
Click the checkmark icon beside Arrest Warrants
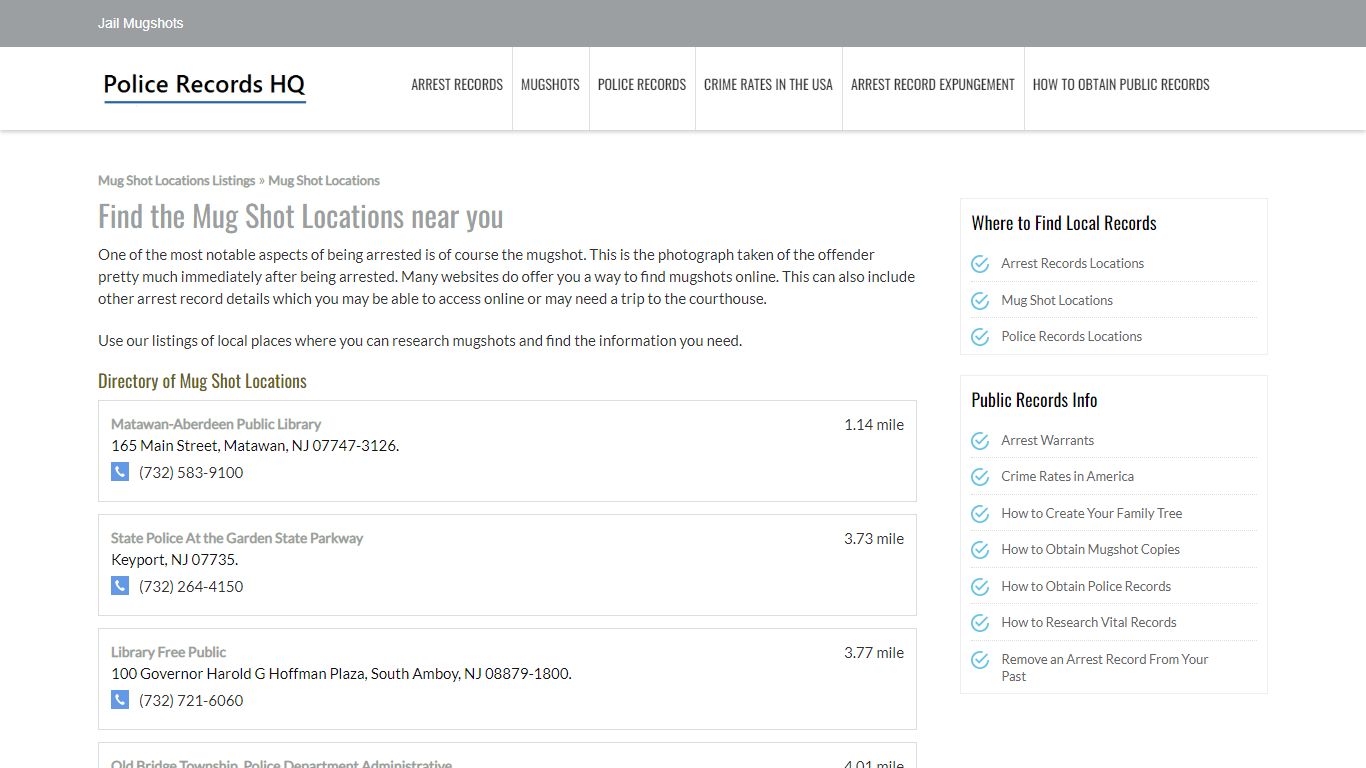[980, 441]
